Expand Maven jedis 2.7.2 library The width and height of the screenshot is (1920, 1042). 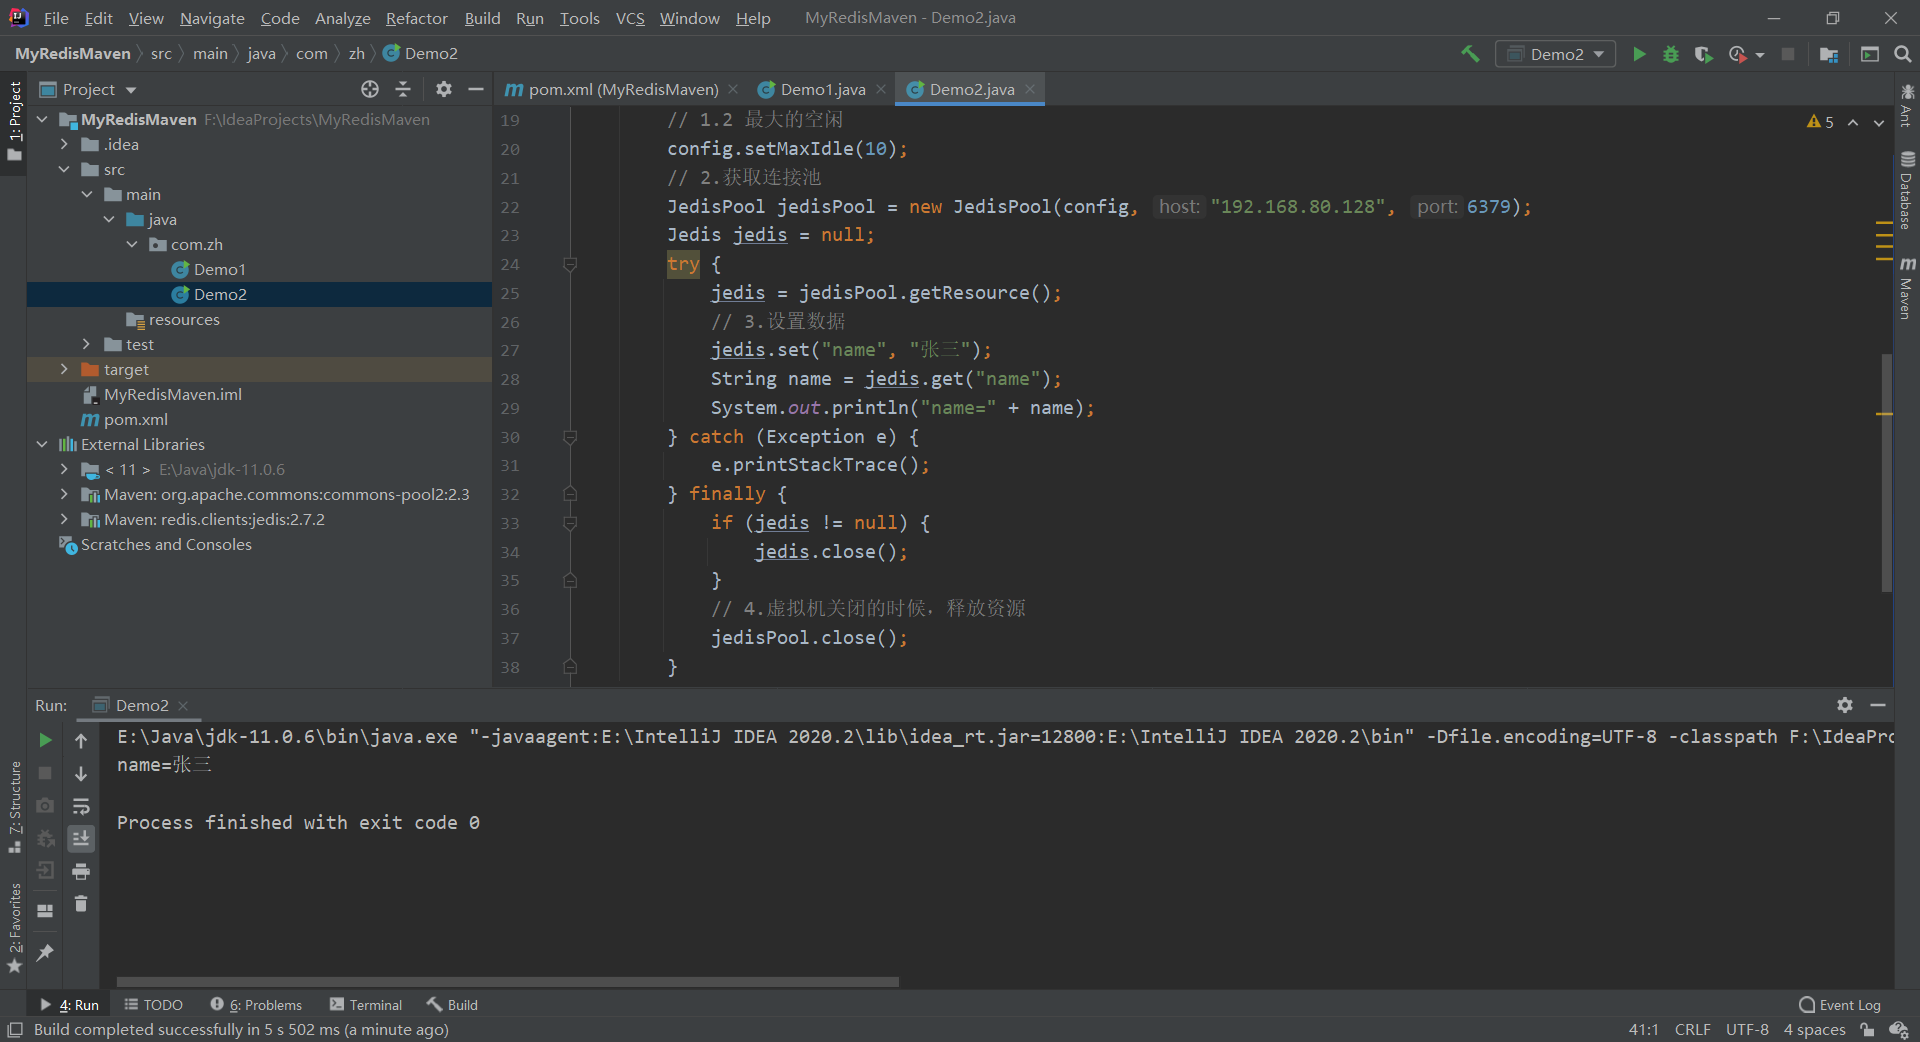click(x=64, y=520)
